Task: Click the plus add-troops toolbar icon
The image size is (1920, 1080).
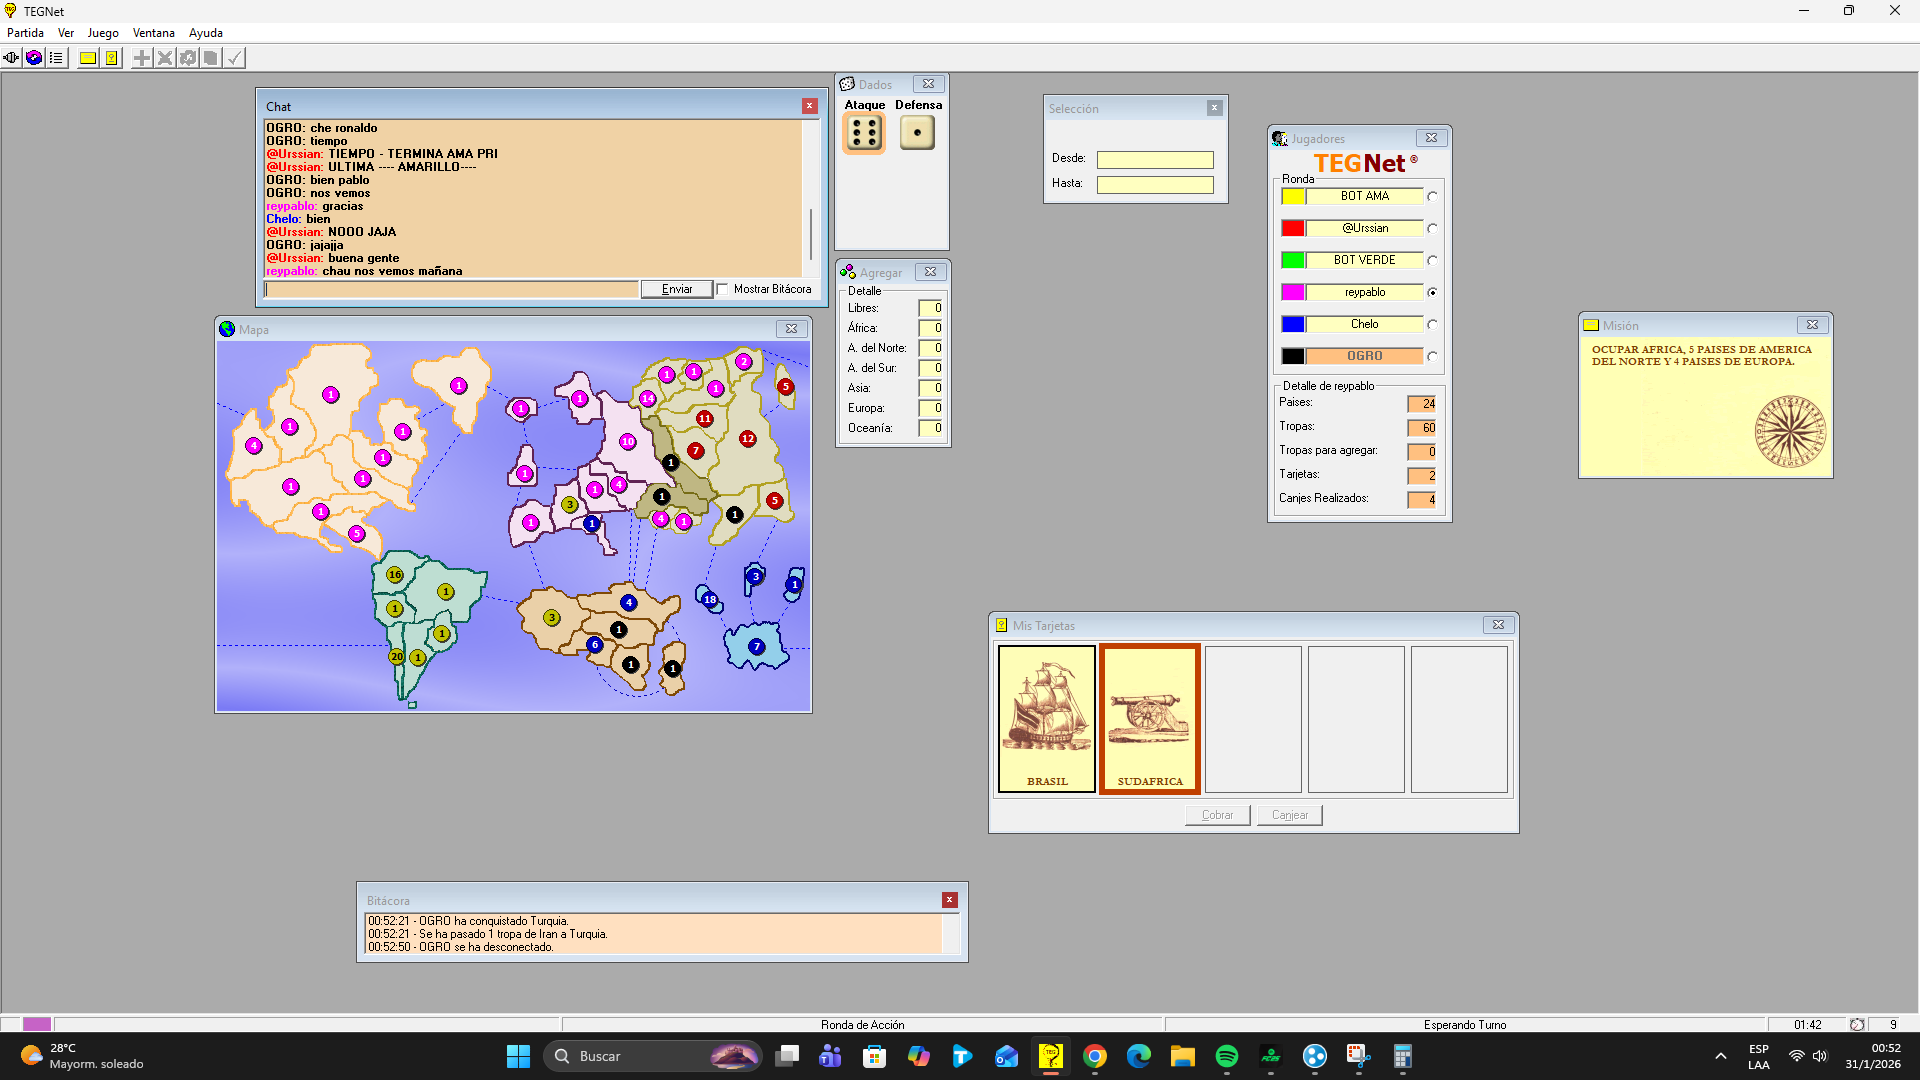Action: click(x=142, y=58)
